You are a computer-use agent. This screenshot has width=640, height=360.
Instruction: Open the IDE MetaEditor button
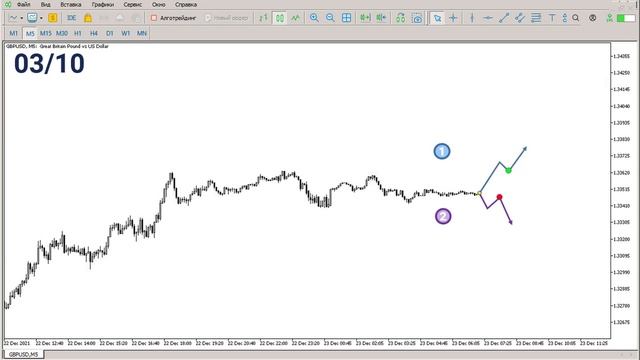pyautogui.click(x=71, y=18)
